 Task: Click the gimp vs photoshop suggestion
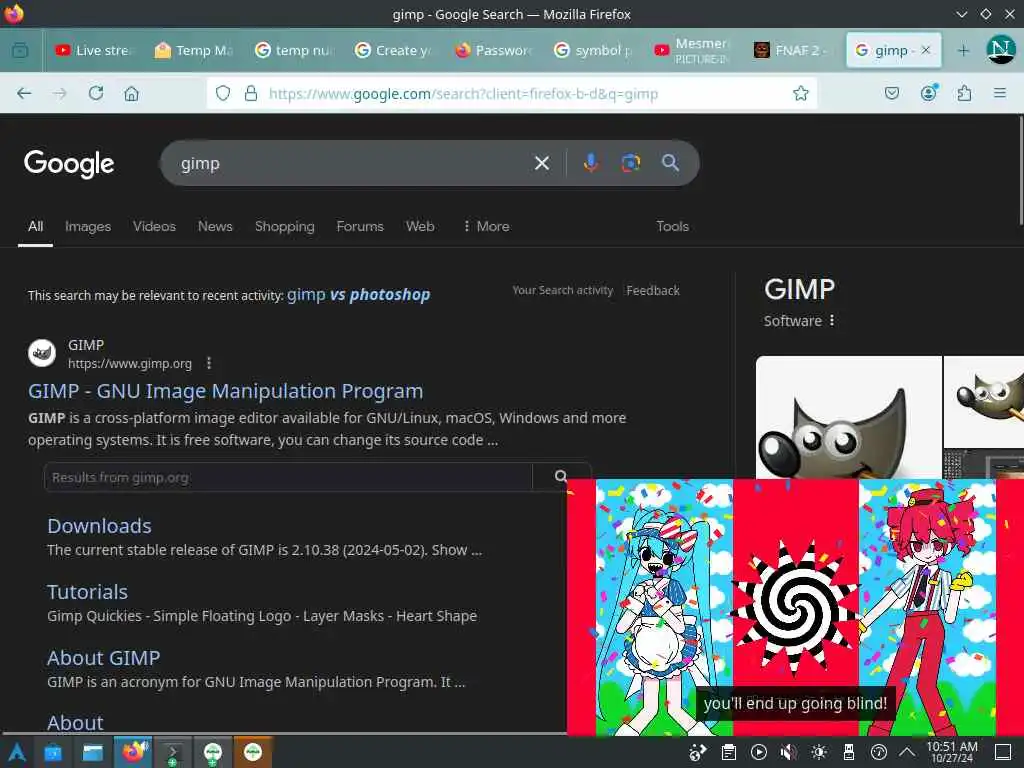pyautogui.click(x=359, y=295)
